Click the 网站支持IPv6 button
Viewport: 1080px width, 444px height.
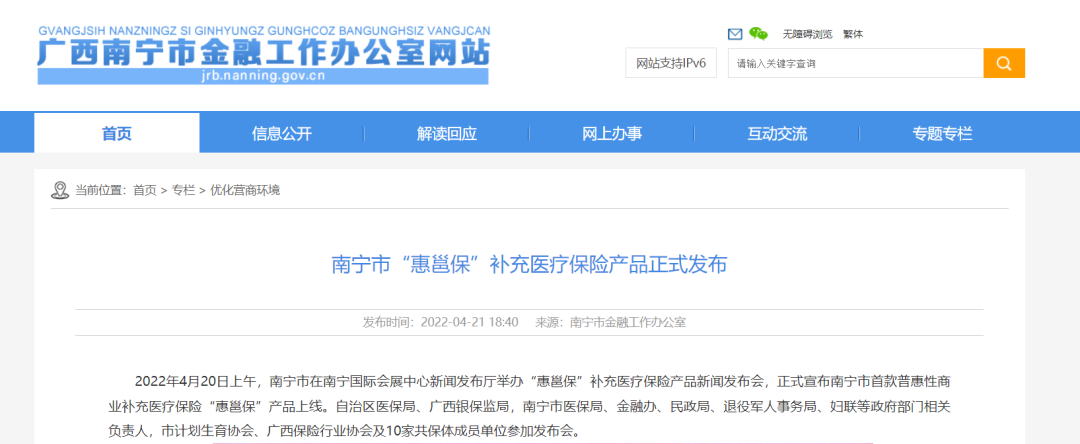pyautogui.click(x=671, y=63)
